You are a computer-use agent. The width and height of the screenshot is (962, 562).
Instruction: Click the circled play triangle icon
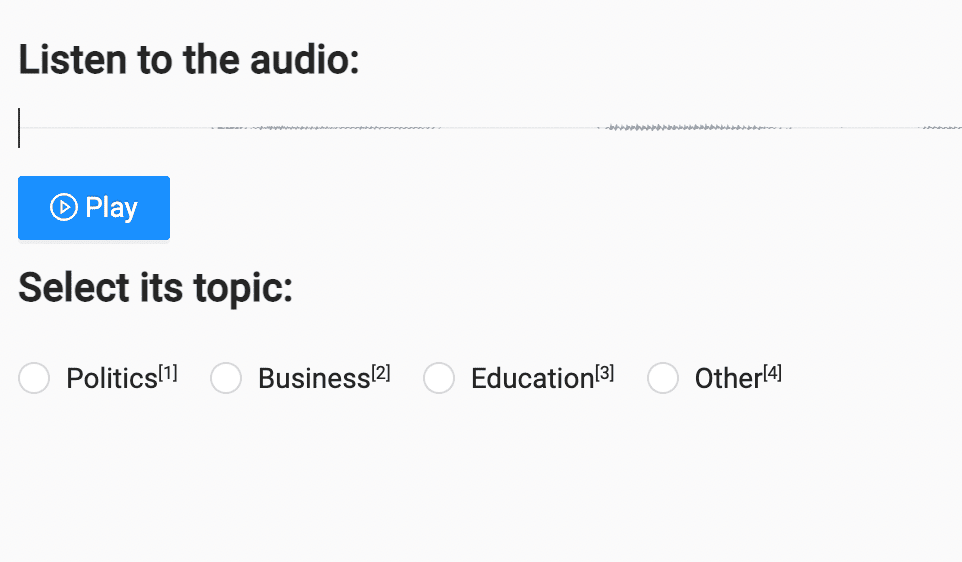[x=63, y=207]
